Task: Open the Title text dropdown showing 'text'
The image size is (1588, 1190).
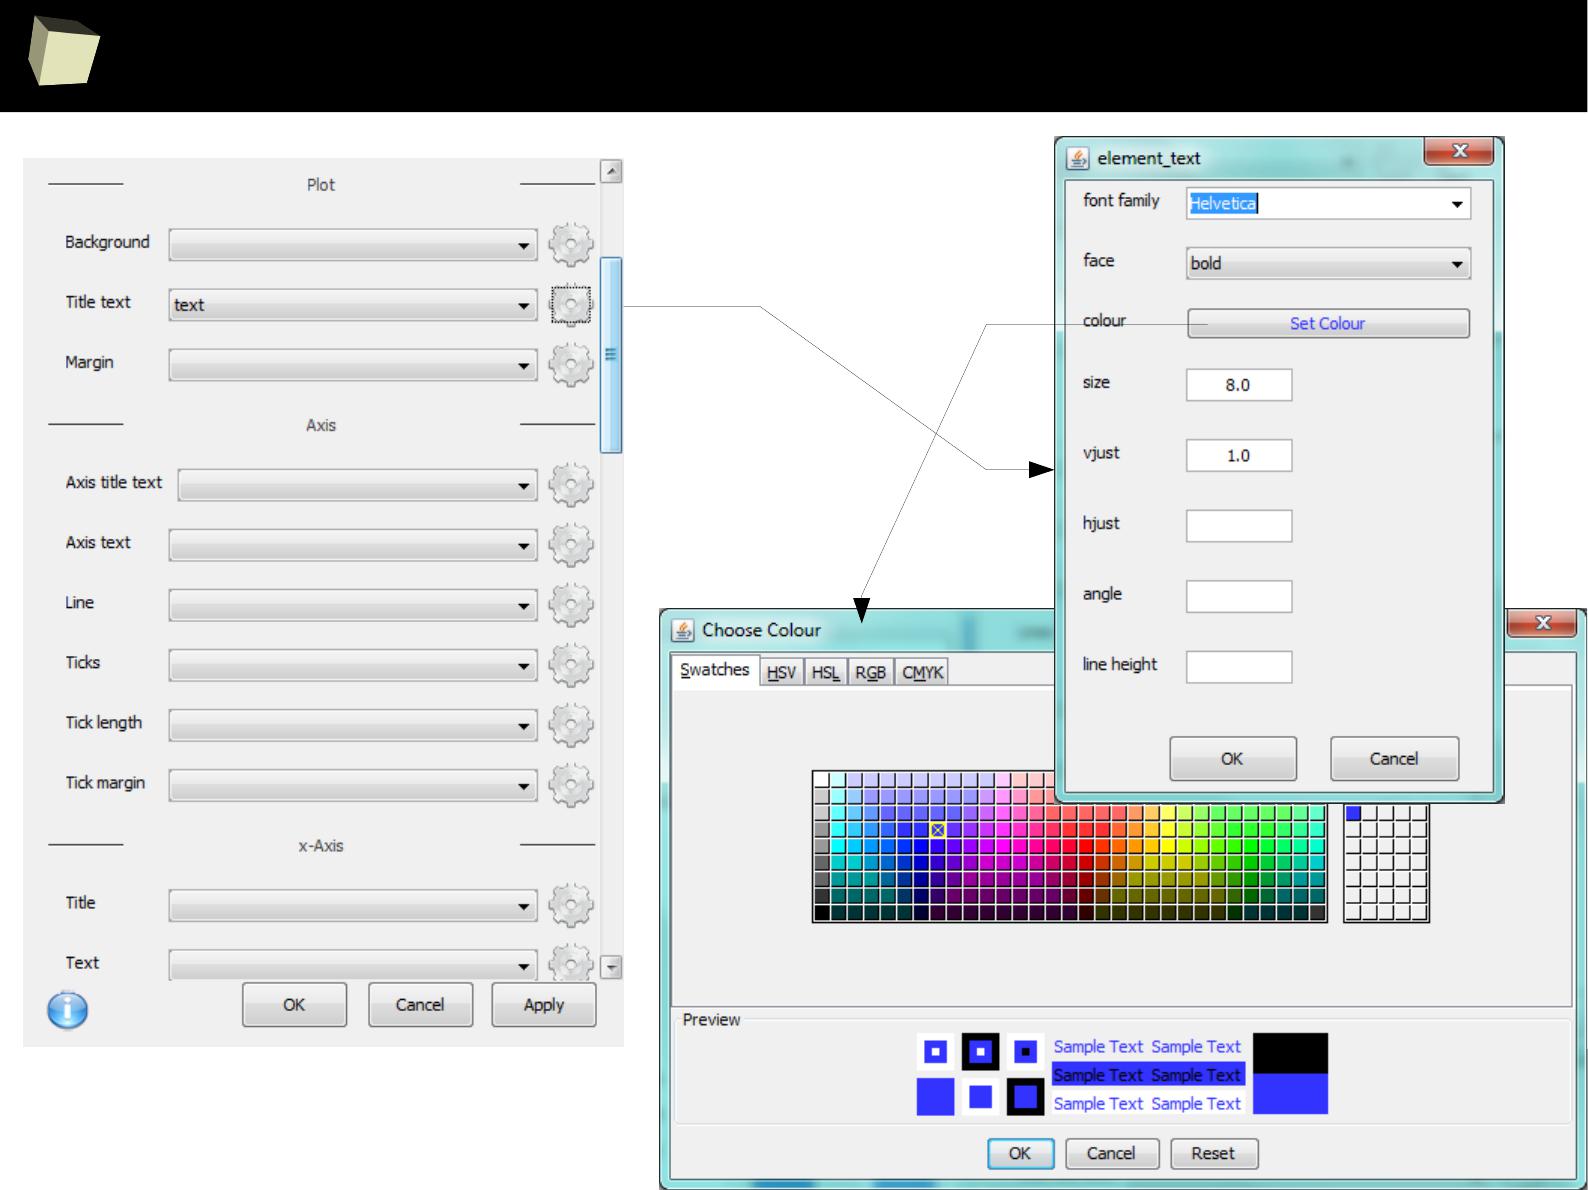Action: pos(353,305)
